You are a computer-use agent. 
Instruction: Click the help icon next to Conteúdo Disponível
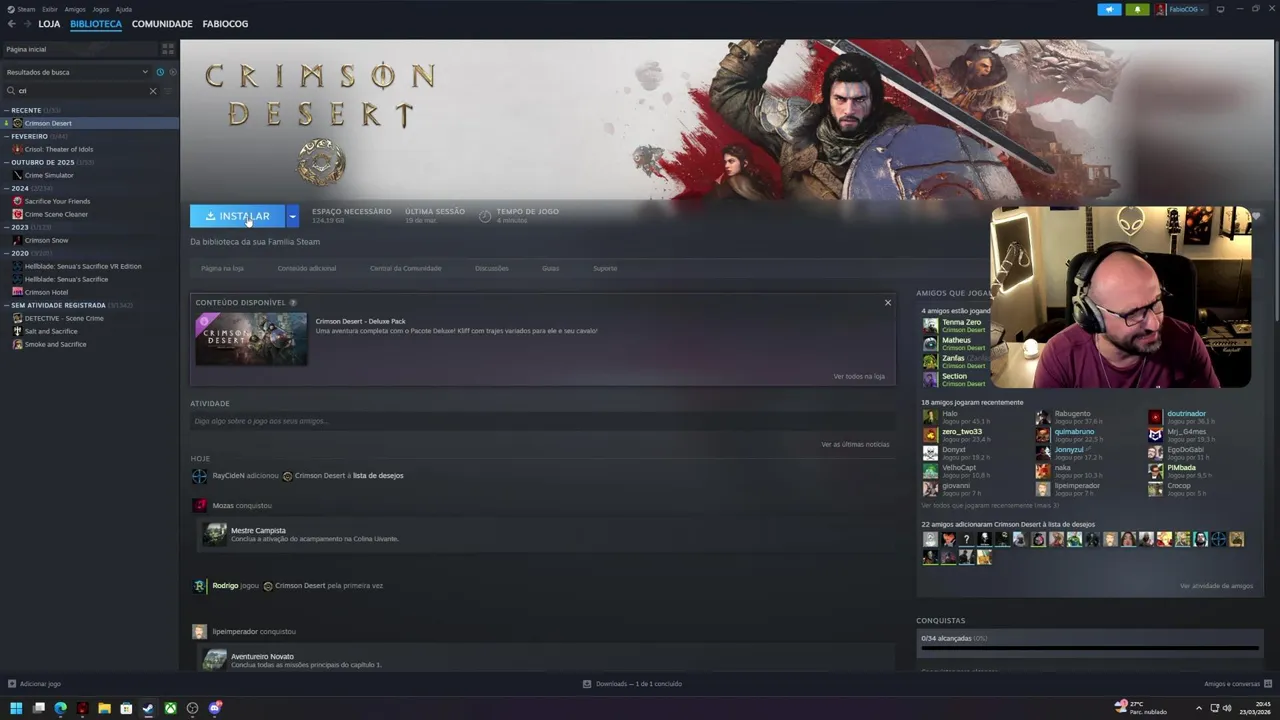click(293, 302)
